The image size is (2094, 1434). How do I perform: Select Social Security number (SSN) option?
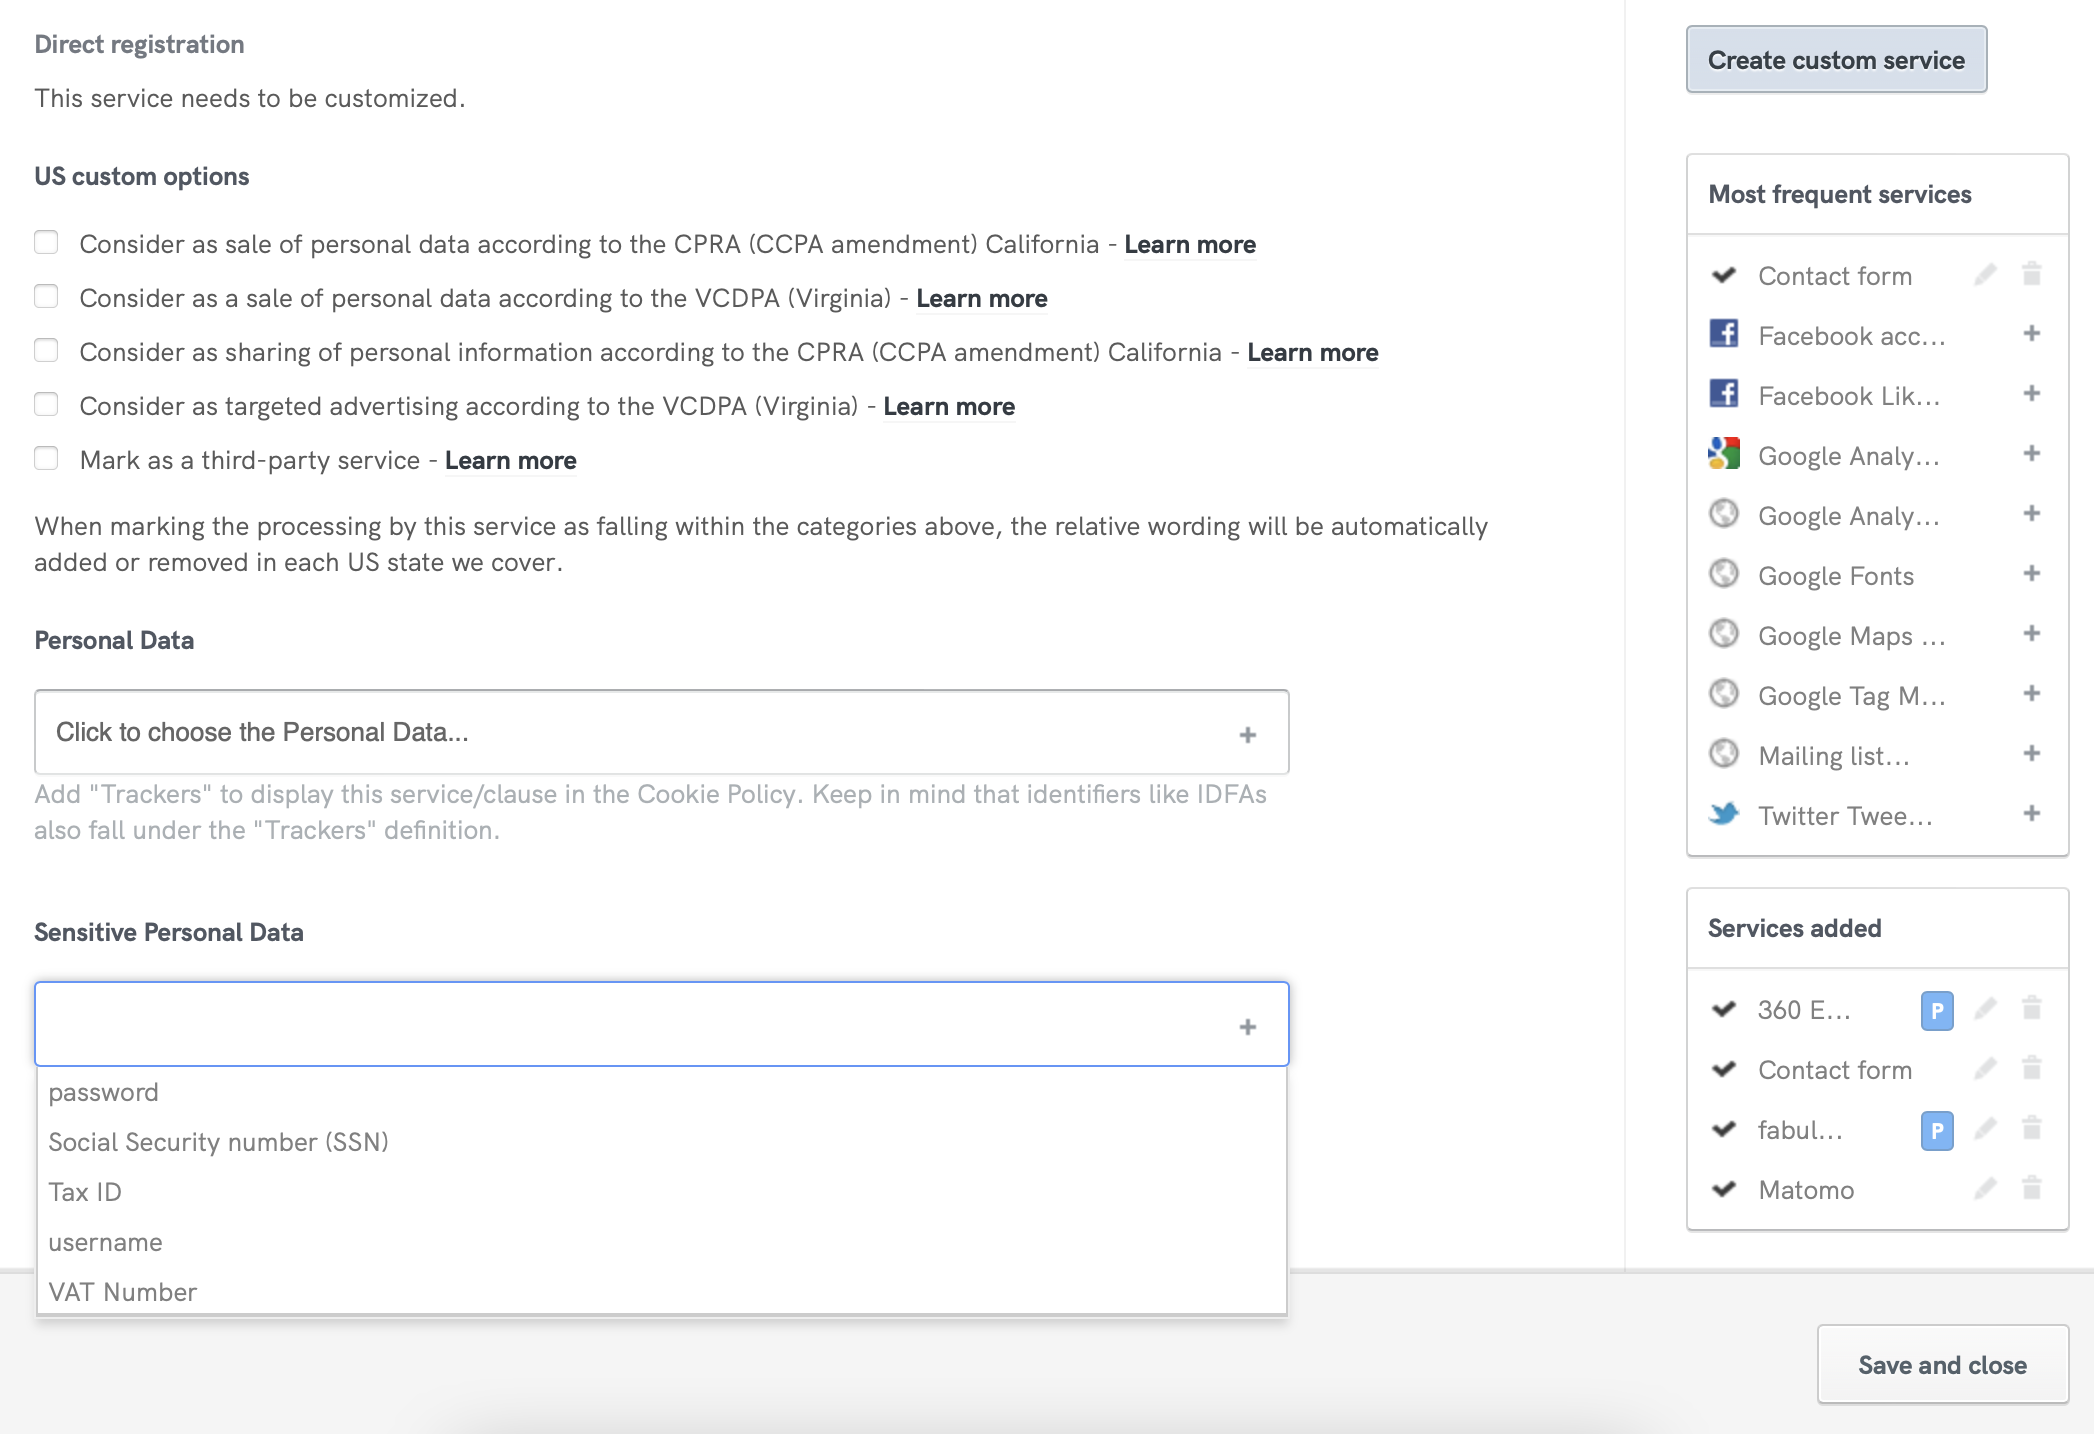click(x=218, y=1142)
